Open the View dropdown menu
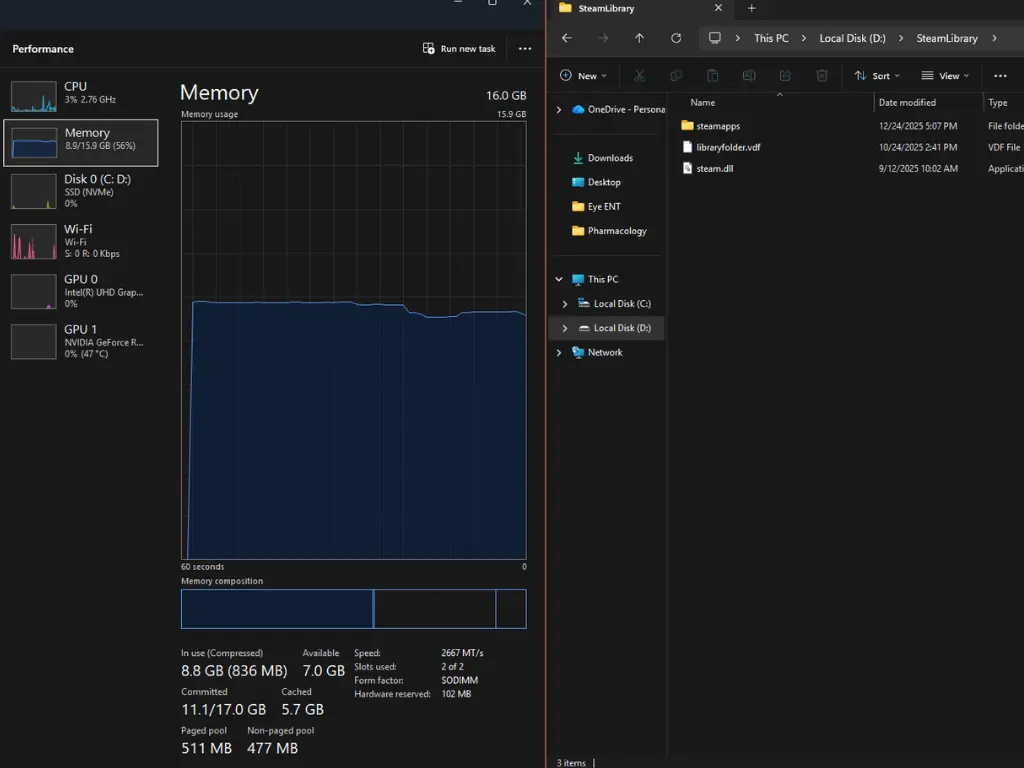 coord(944,76)
